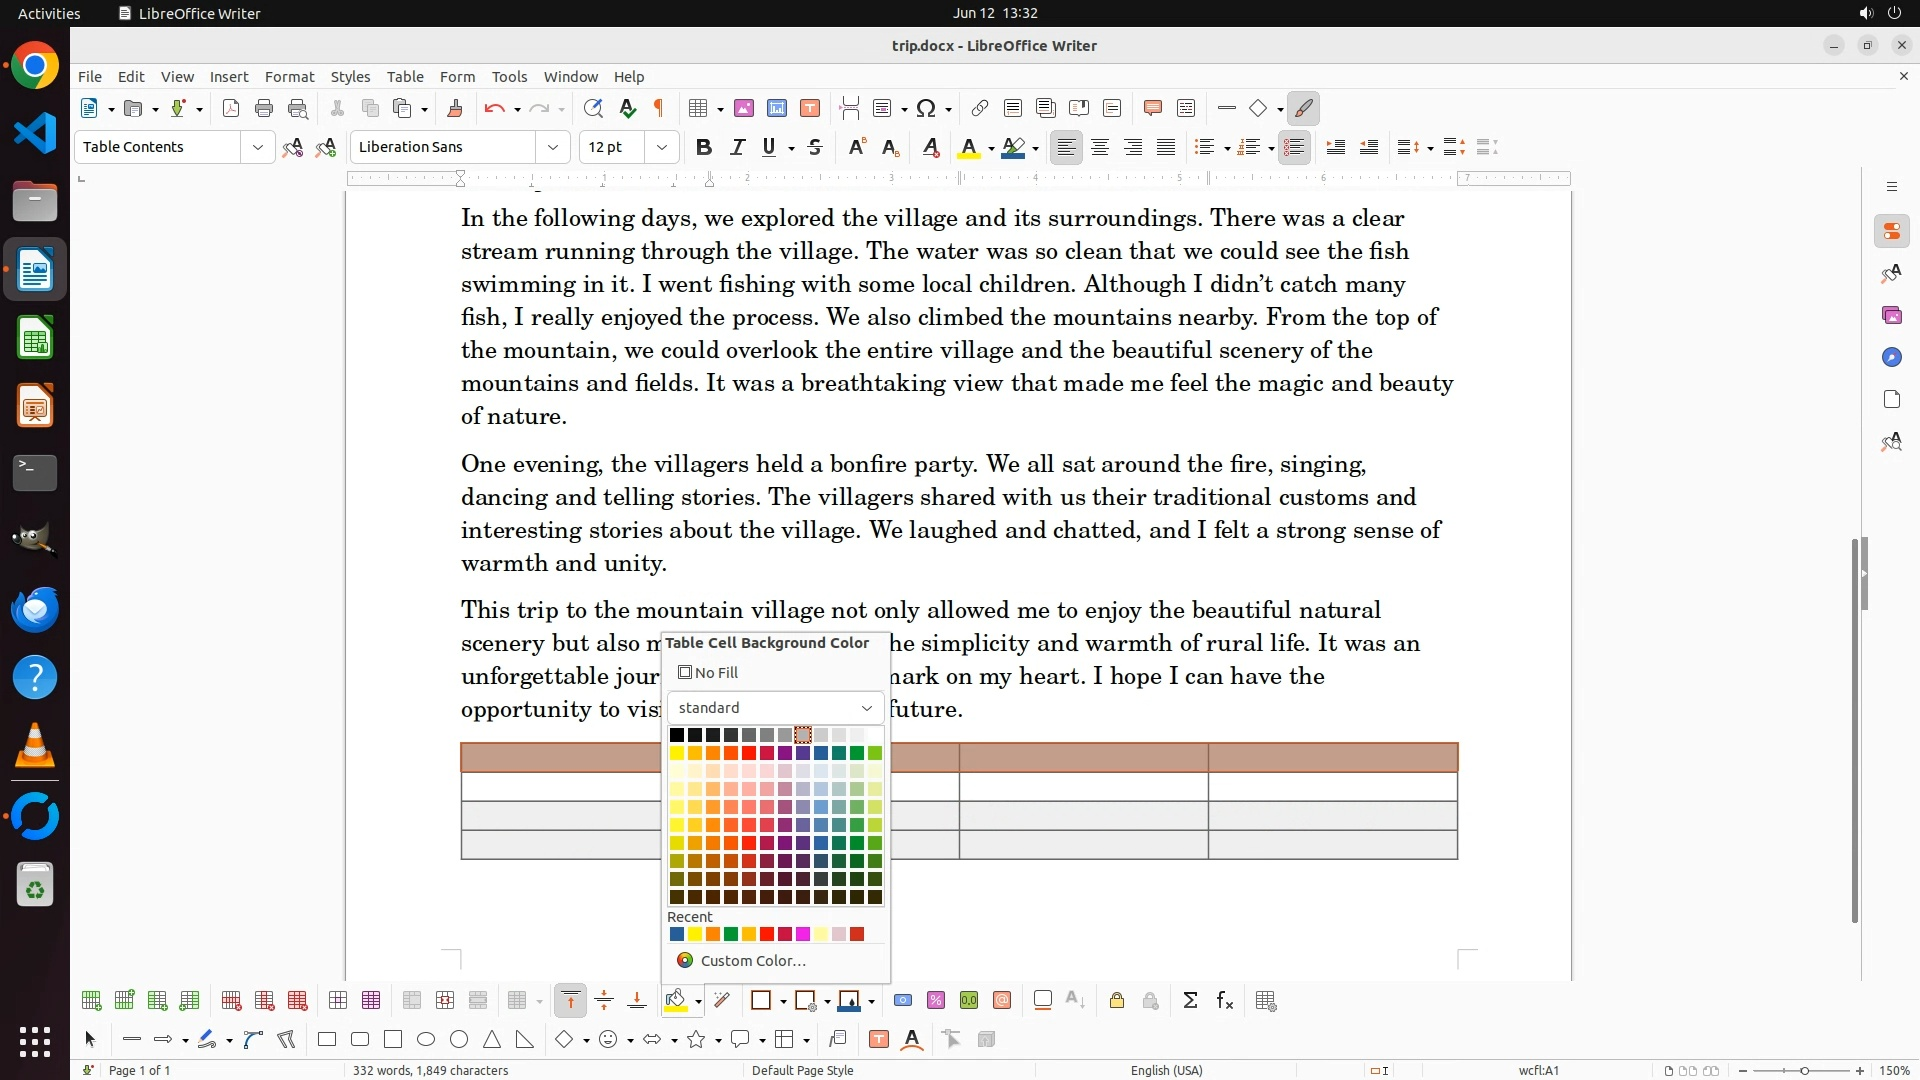Click the Insert Special Character omega icon
The image size is (1920, 1080).
pyautogui.click(x=926, y=109)
